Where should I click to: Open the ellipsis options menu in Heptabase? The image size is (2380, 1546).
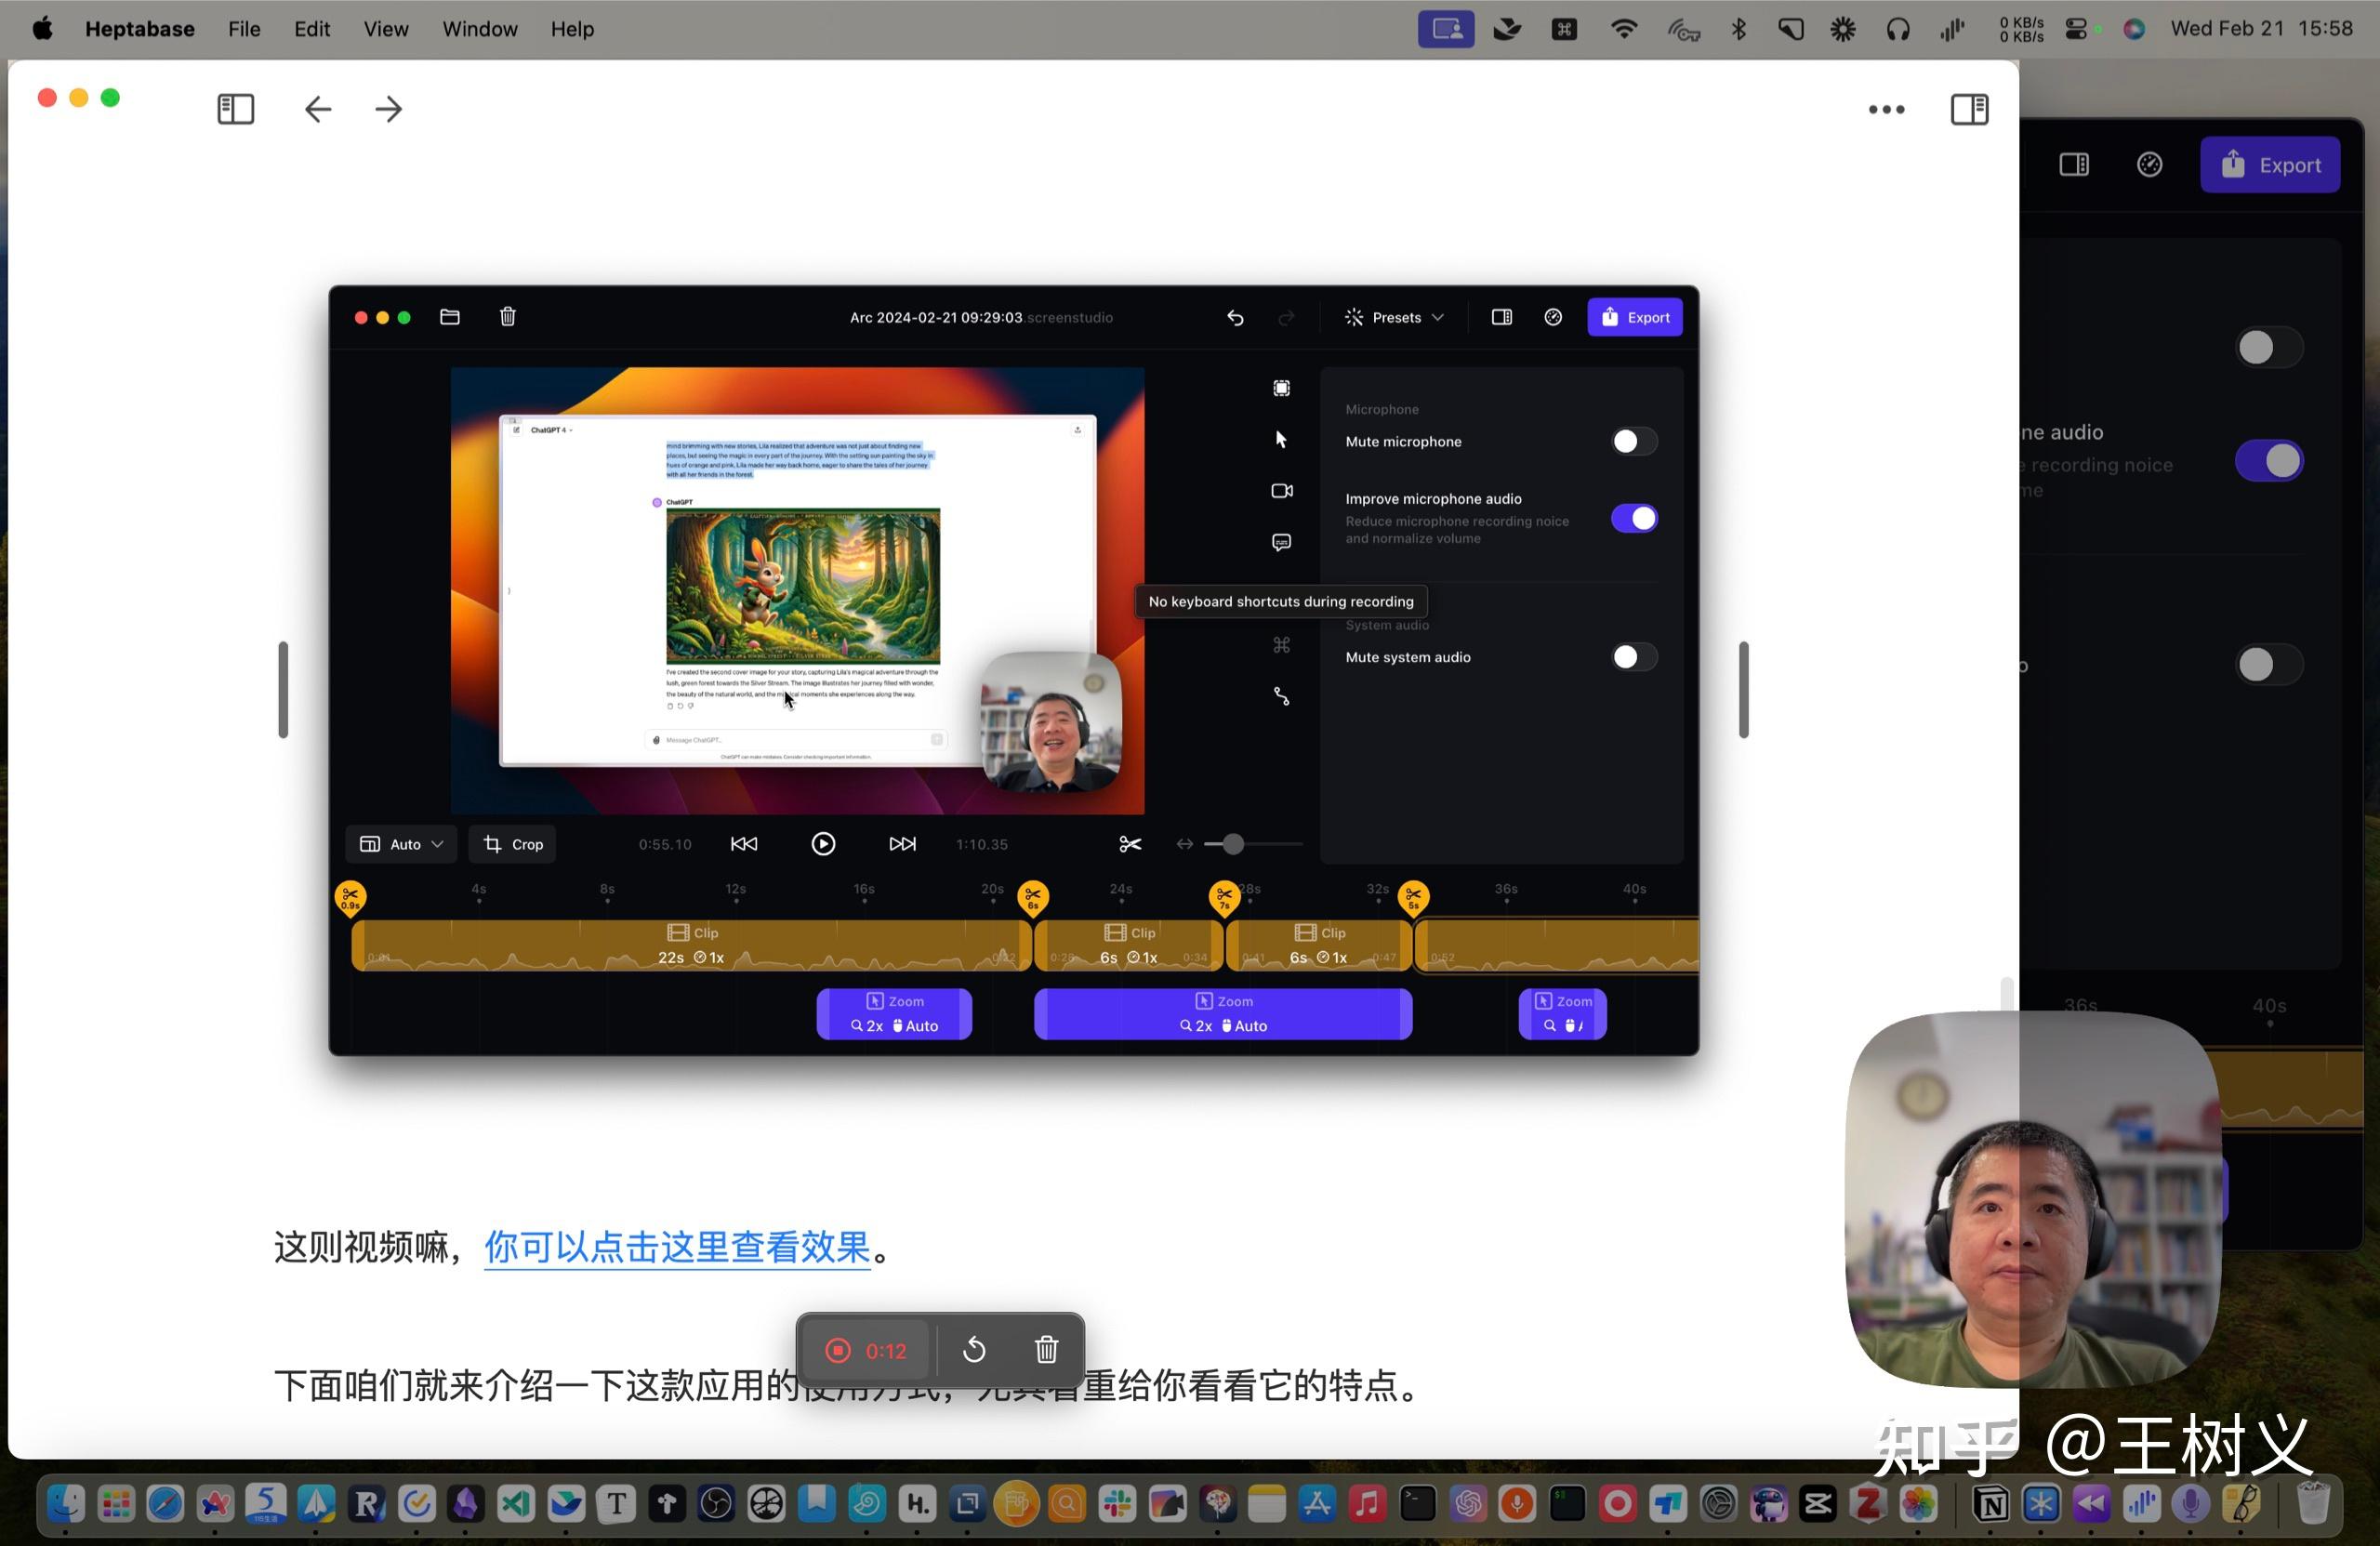coord(1886,109)
